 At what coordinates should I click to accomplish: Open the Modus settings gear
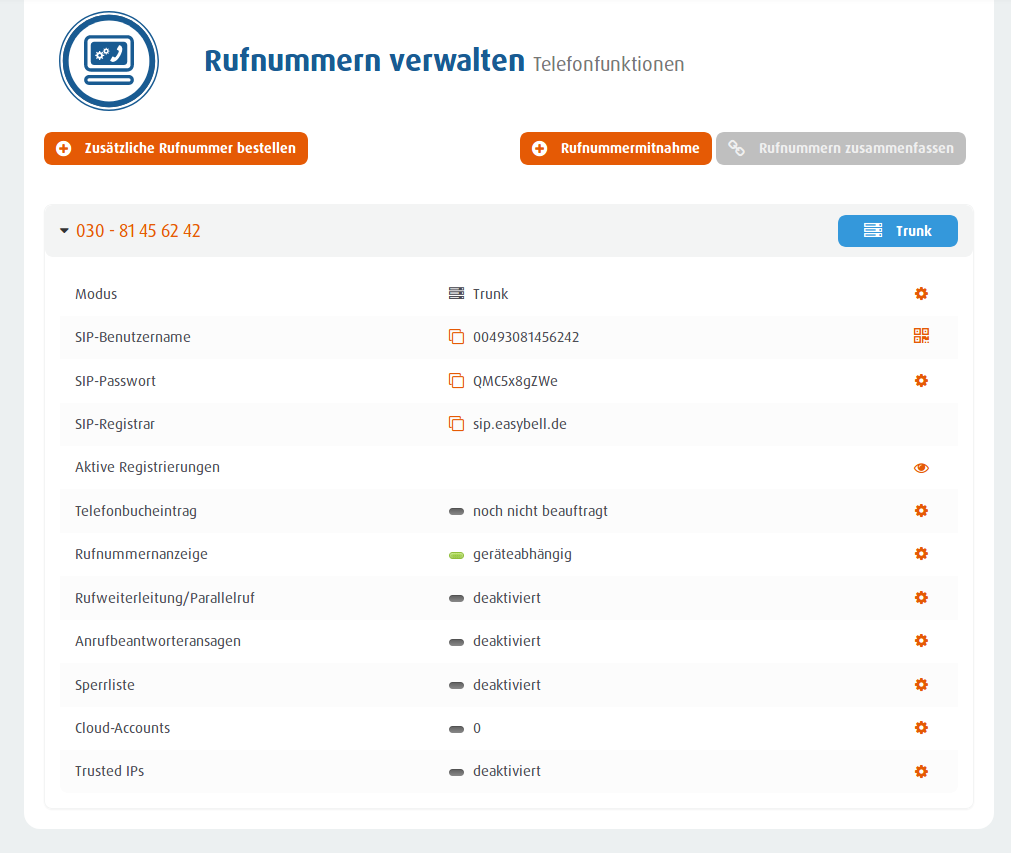(921, 294)
